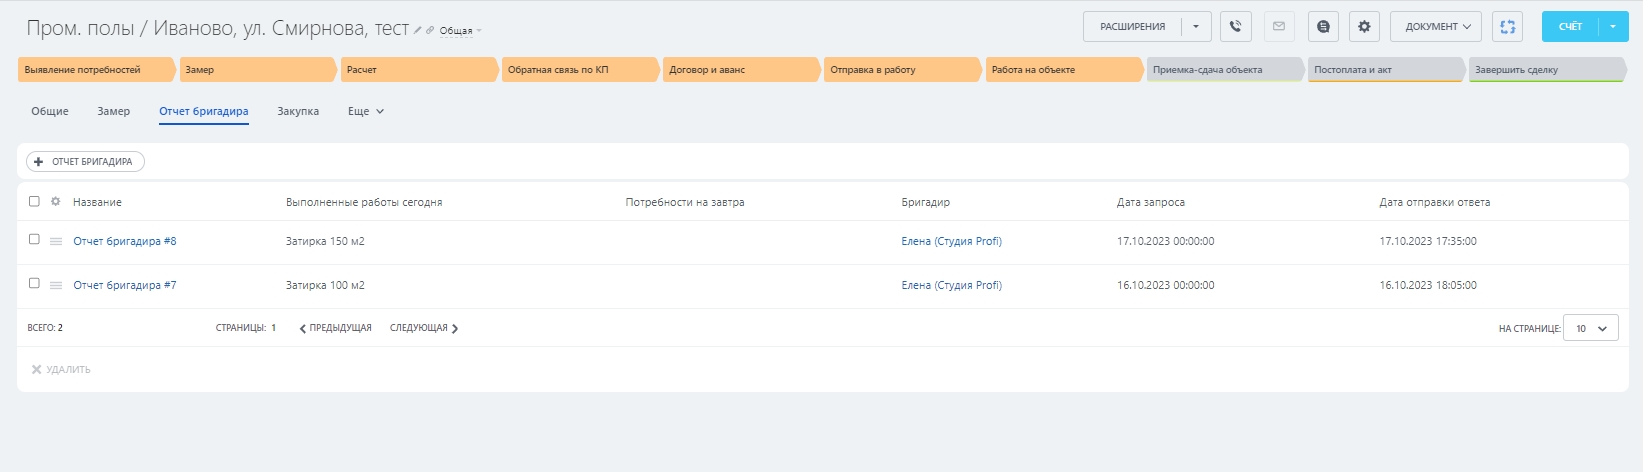The height and width of the screenshot is (472, 1643).
Task: Open Елена (Студия Profi) link in row #8
Action: point(951,241)
